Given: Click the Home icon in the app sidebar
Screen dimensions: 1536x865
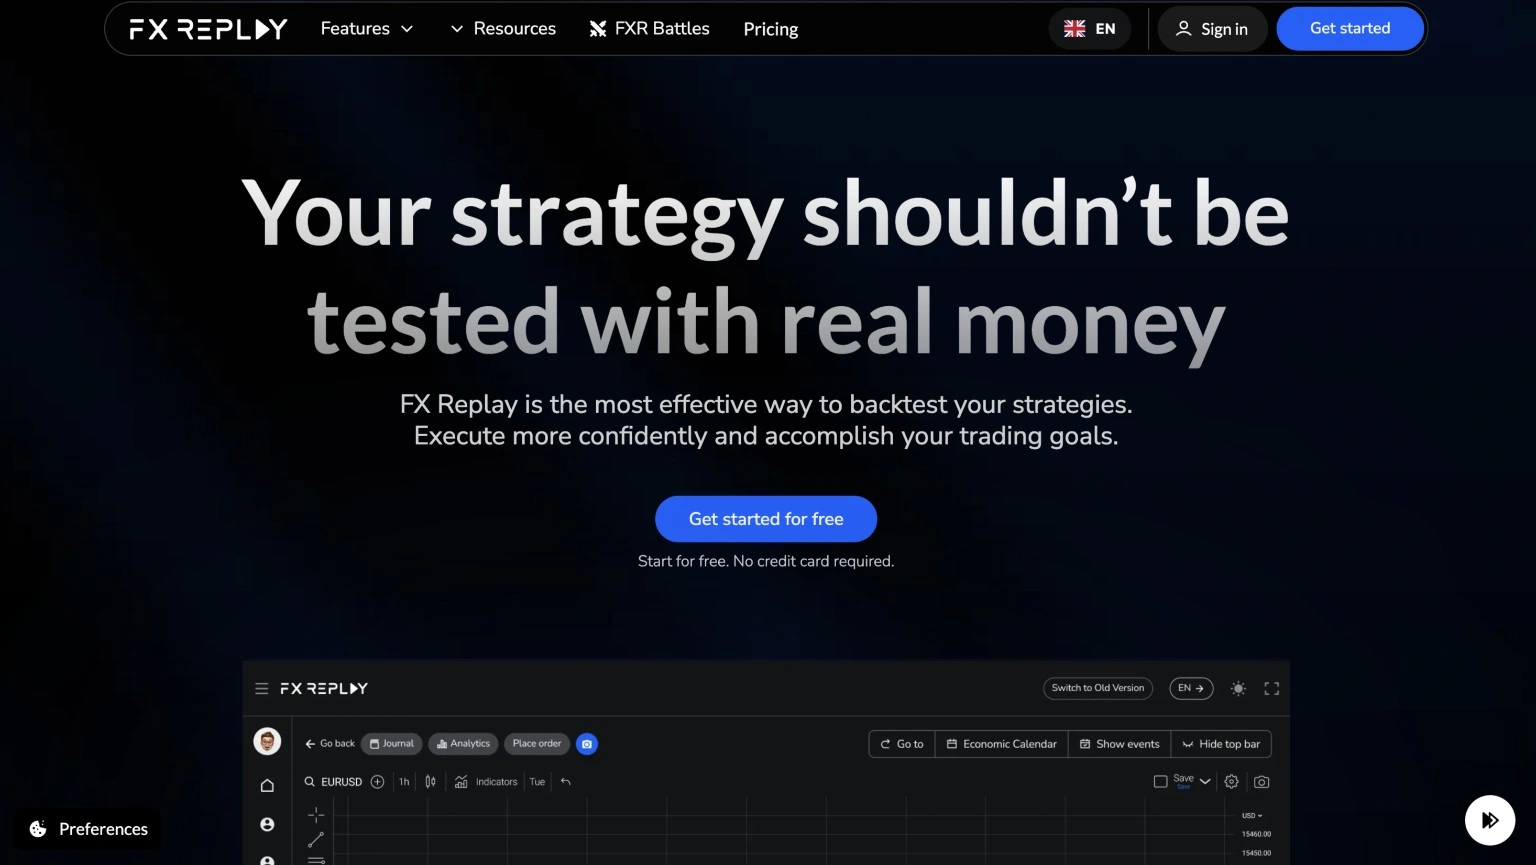Looking at the screenshot, I should click(267, 786).
